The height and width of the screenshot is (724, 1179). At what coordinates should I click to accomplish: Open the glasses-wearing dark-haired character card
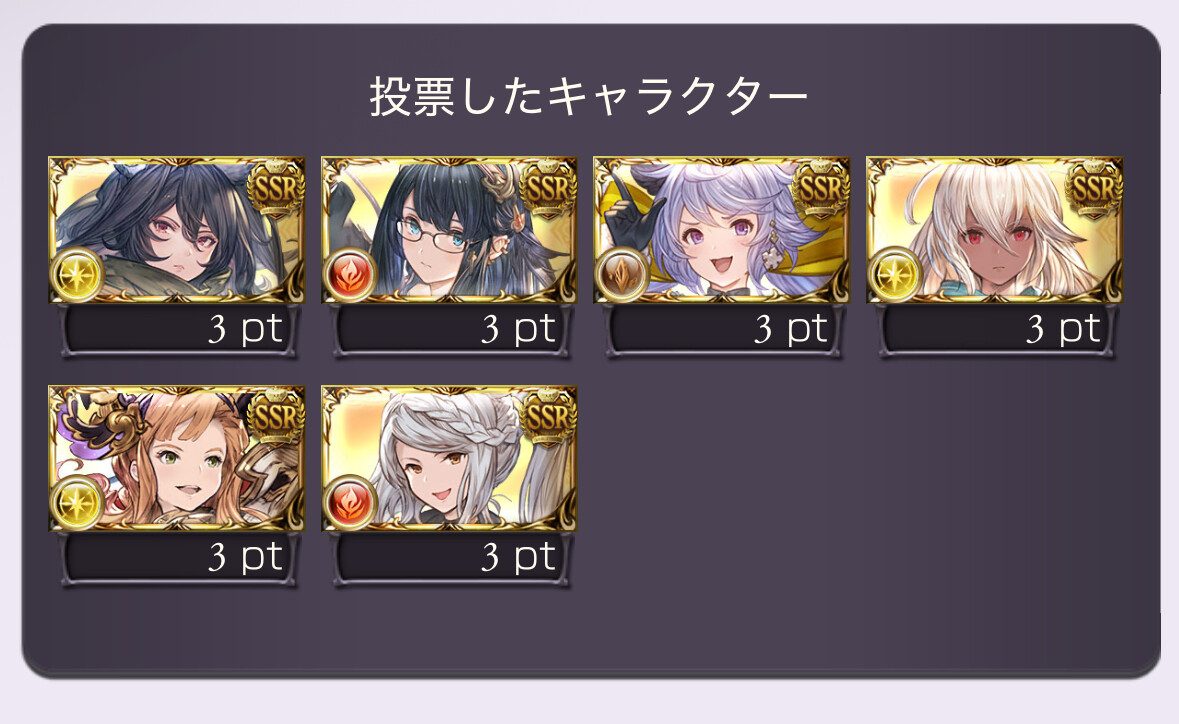click(x=450, y=230)
